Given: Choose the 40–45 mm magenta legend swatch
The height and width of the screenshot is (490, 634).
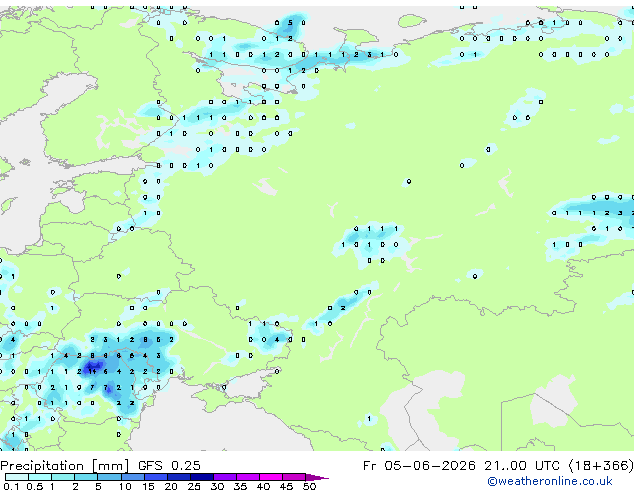Looking at the screenshot, I should (x=271, y=477).
